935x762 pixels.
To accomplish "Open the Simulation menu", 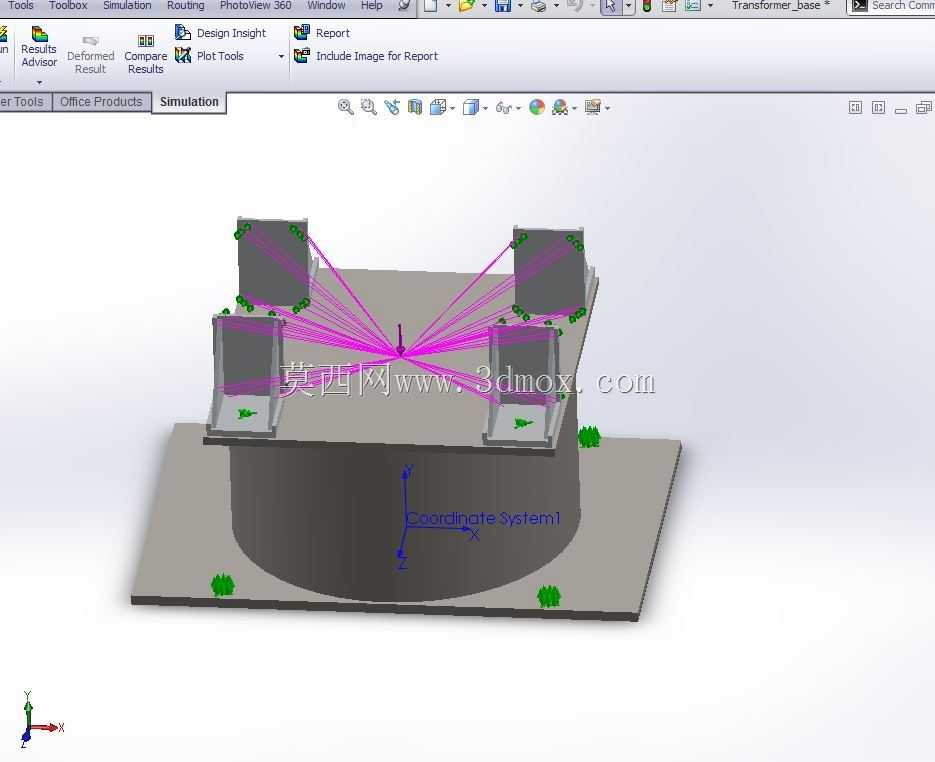I will [127, 5].
